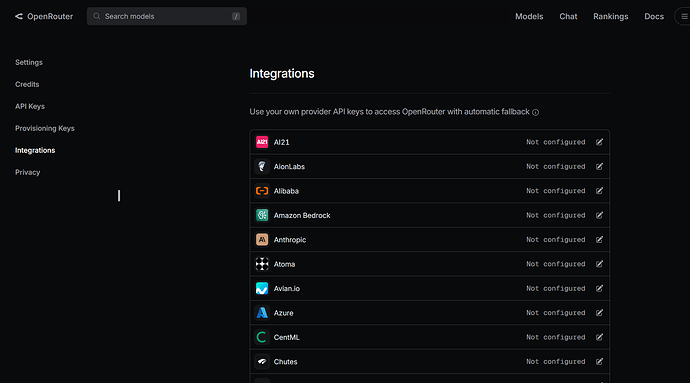Open the Models page in navigation

point(529,16)
